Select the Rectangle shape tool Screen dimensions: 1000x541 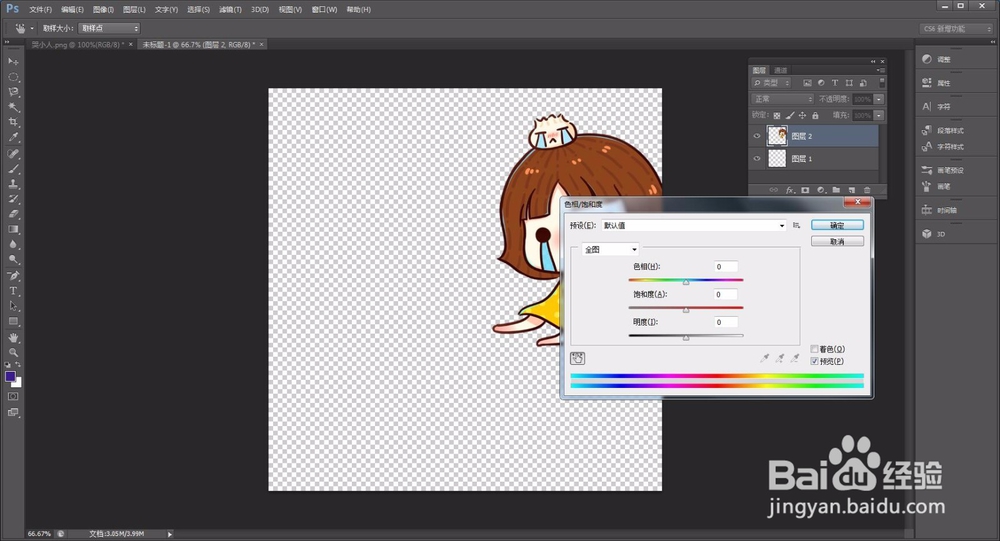pos(13,322)
